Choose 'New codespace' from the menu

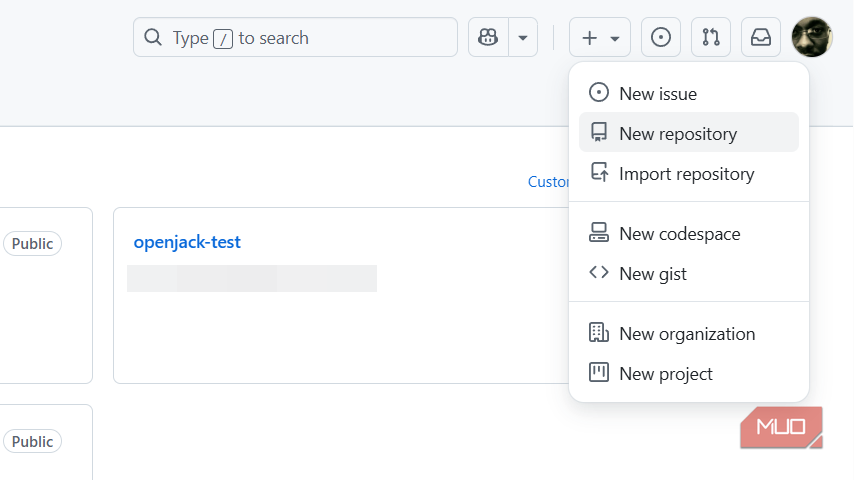coord(689,233)
